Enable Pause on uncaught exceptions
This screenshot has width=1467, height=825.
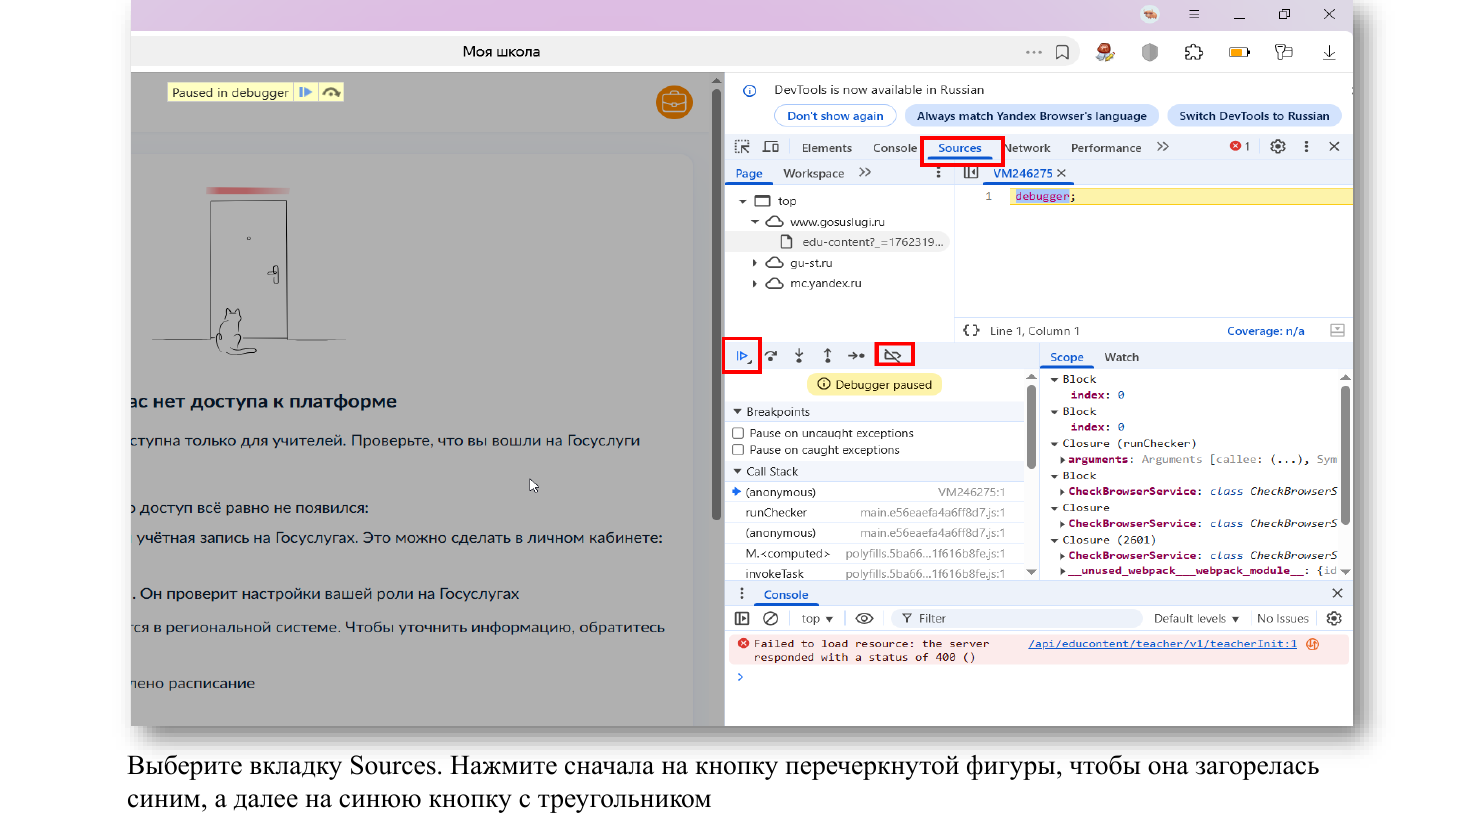738,433
